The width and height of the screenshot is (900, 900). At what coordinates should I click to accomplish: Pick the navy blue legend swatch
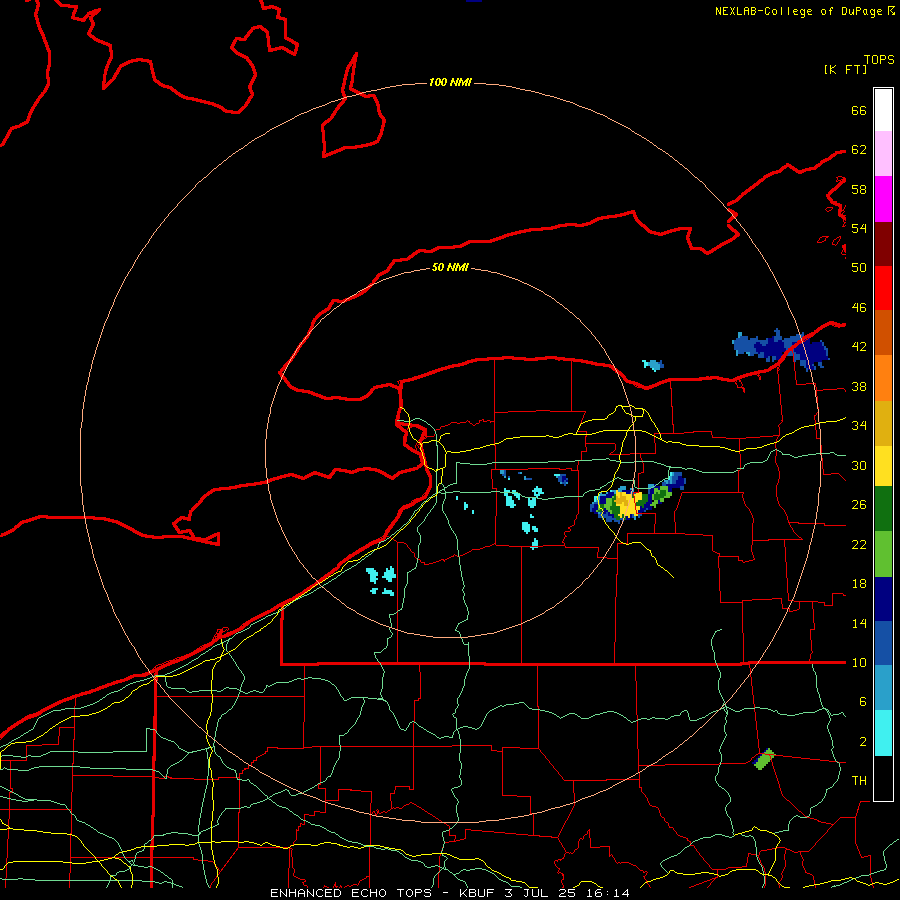(x=883, y=599)
